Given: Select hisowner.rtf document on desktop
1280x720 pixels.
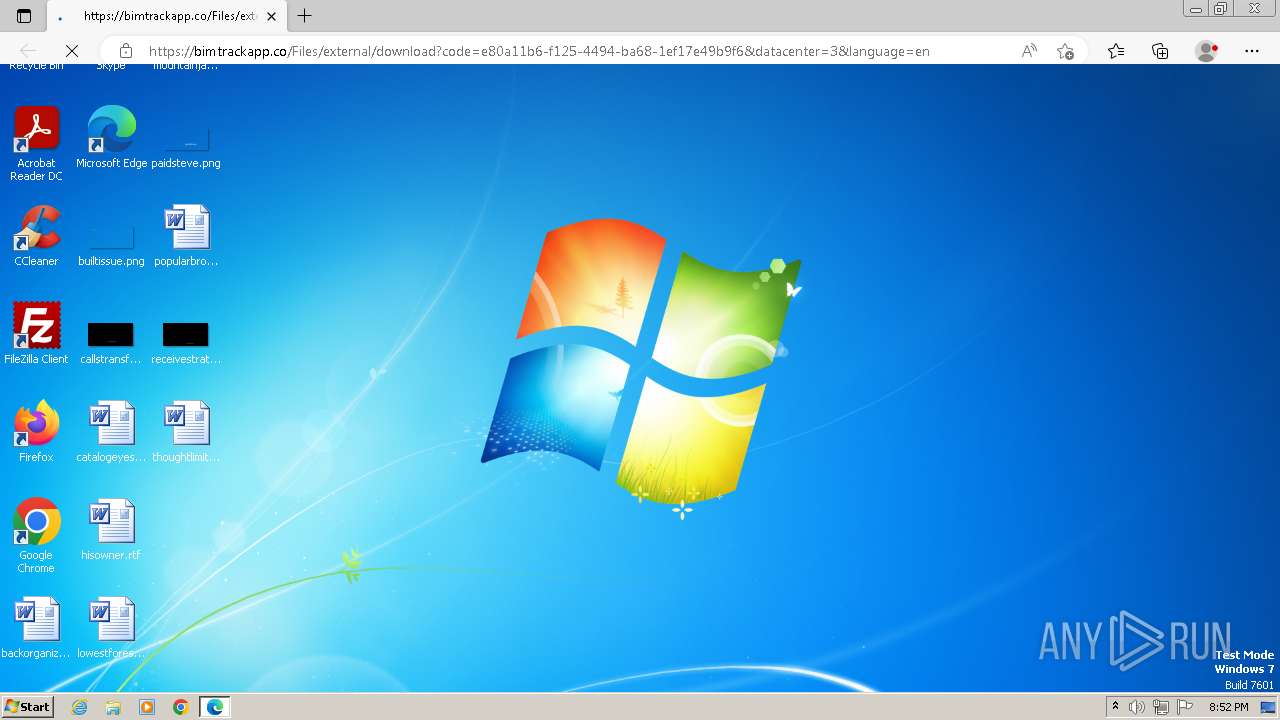Looking at the screenshot, I should click(111, 529).
